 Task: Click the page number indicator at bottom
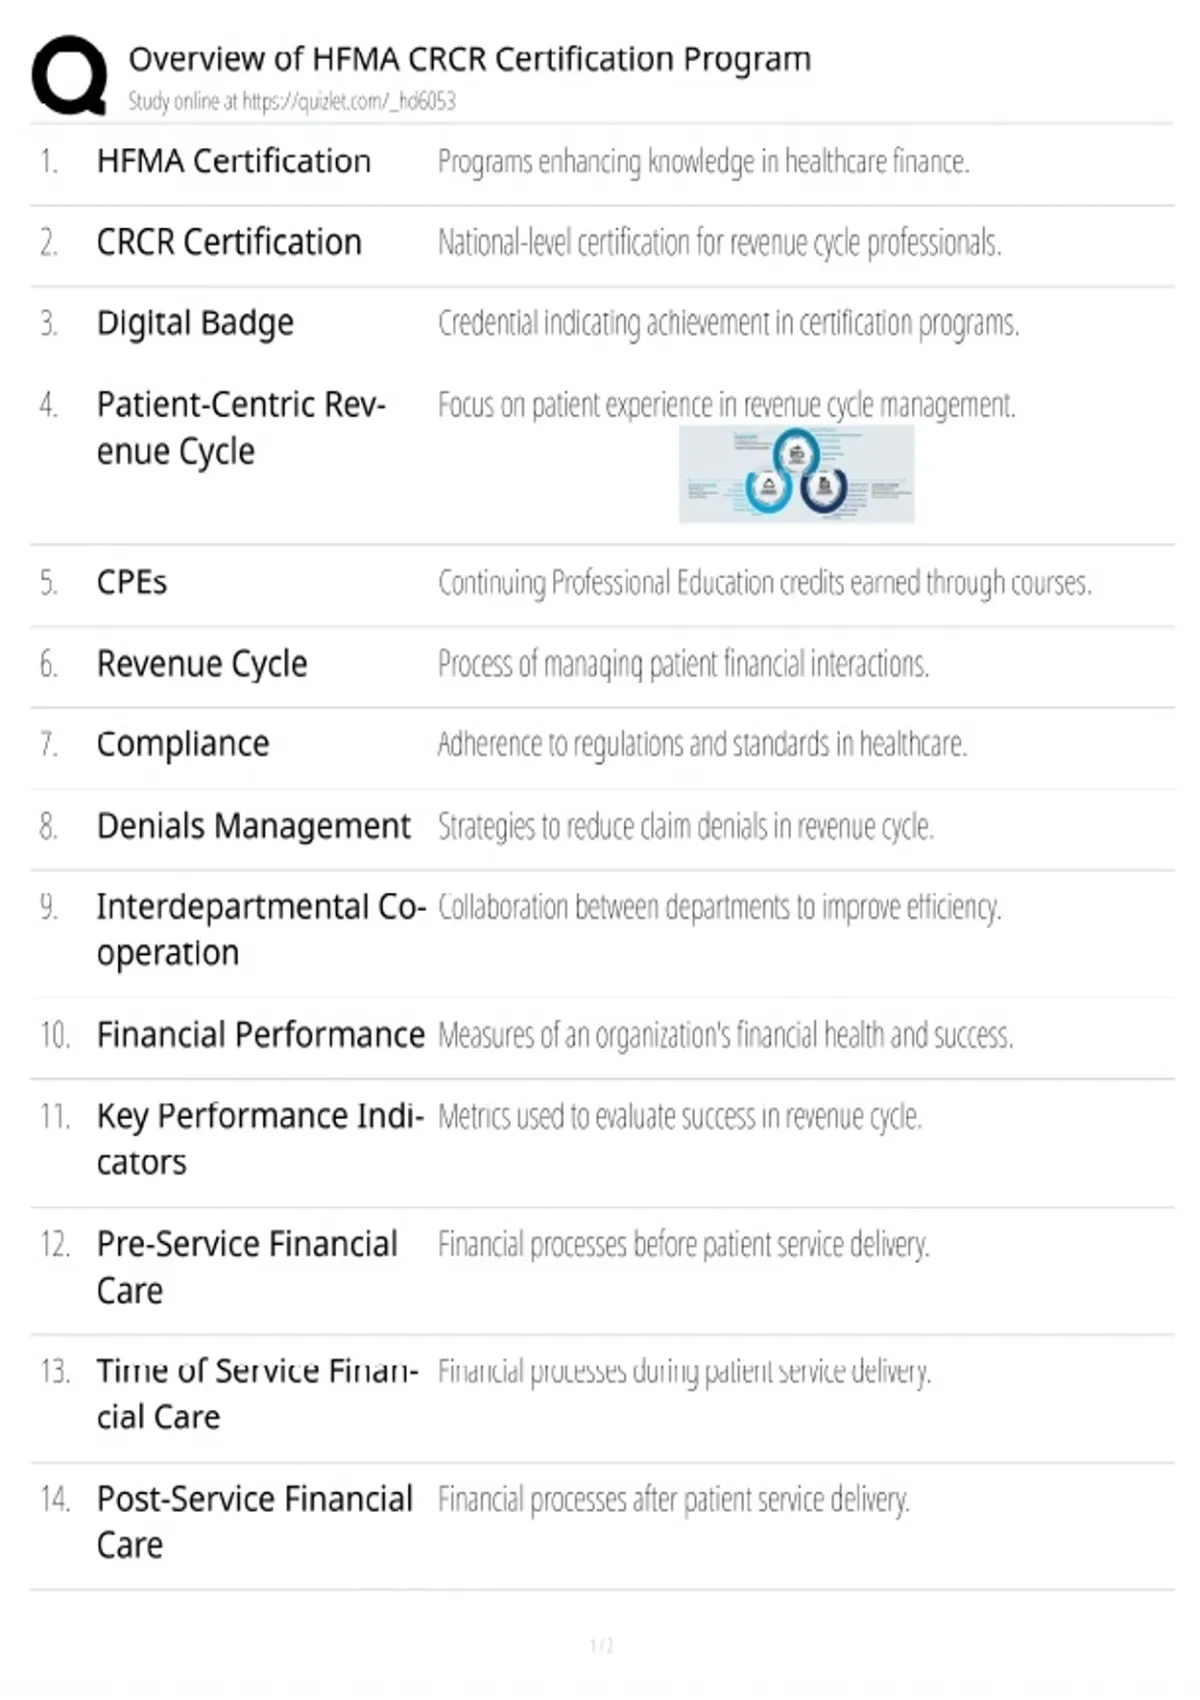pyautogui.click(x=601, y=1645)
